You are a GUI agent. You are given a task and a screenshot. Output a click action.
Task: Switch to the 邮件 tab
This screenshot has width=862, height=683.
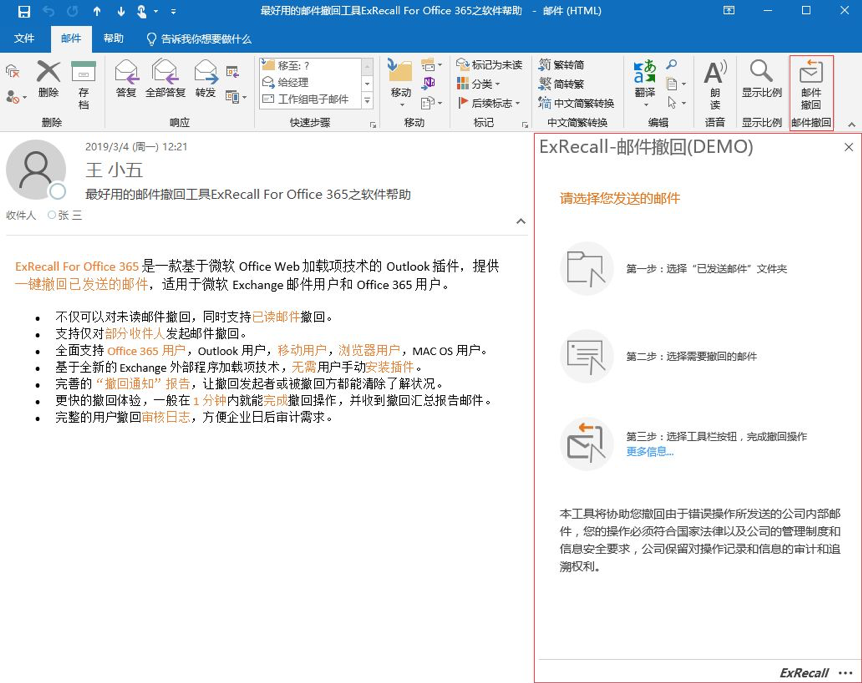(71, 38)
